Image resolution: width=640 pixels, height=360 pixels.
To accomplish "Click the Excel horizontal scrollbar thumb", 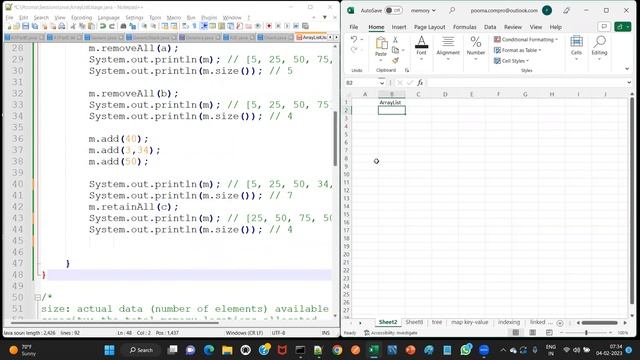I will pos(600,323).
